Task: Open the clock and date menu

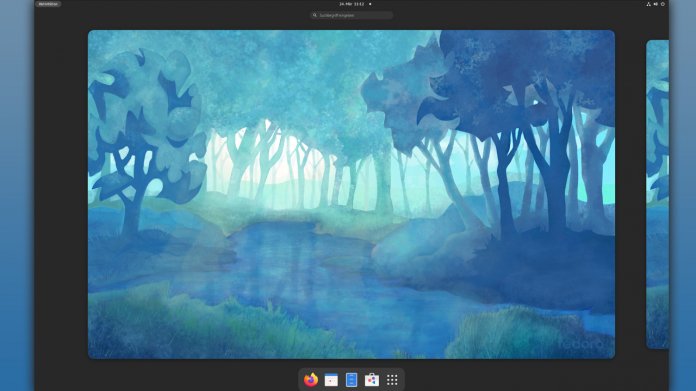Action: 352,4
